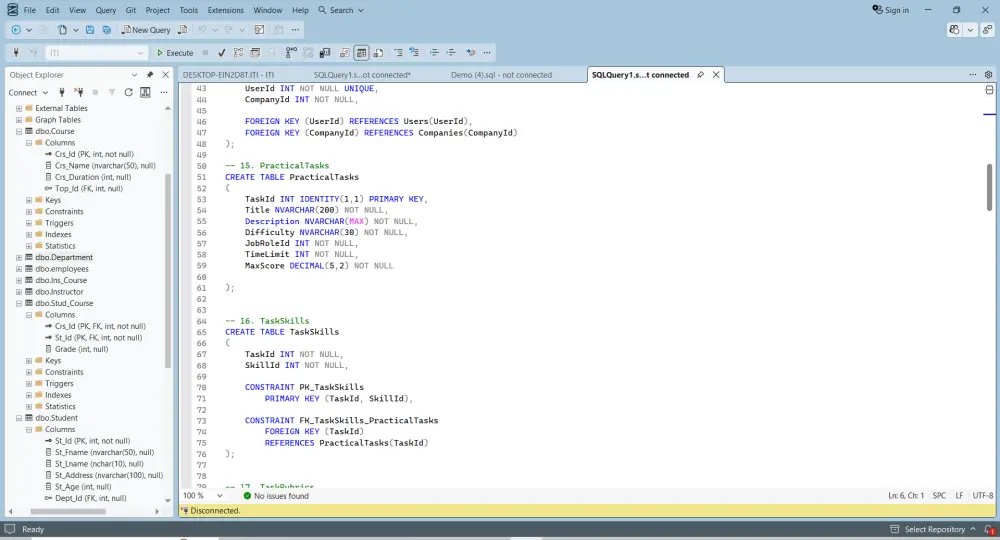This screenshot has height=540, width=1000.
Task: Click Disconnect plug icon in Object Explorer
Action: click(78, 92)
